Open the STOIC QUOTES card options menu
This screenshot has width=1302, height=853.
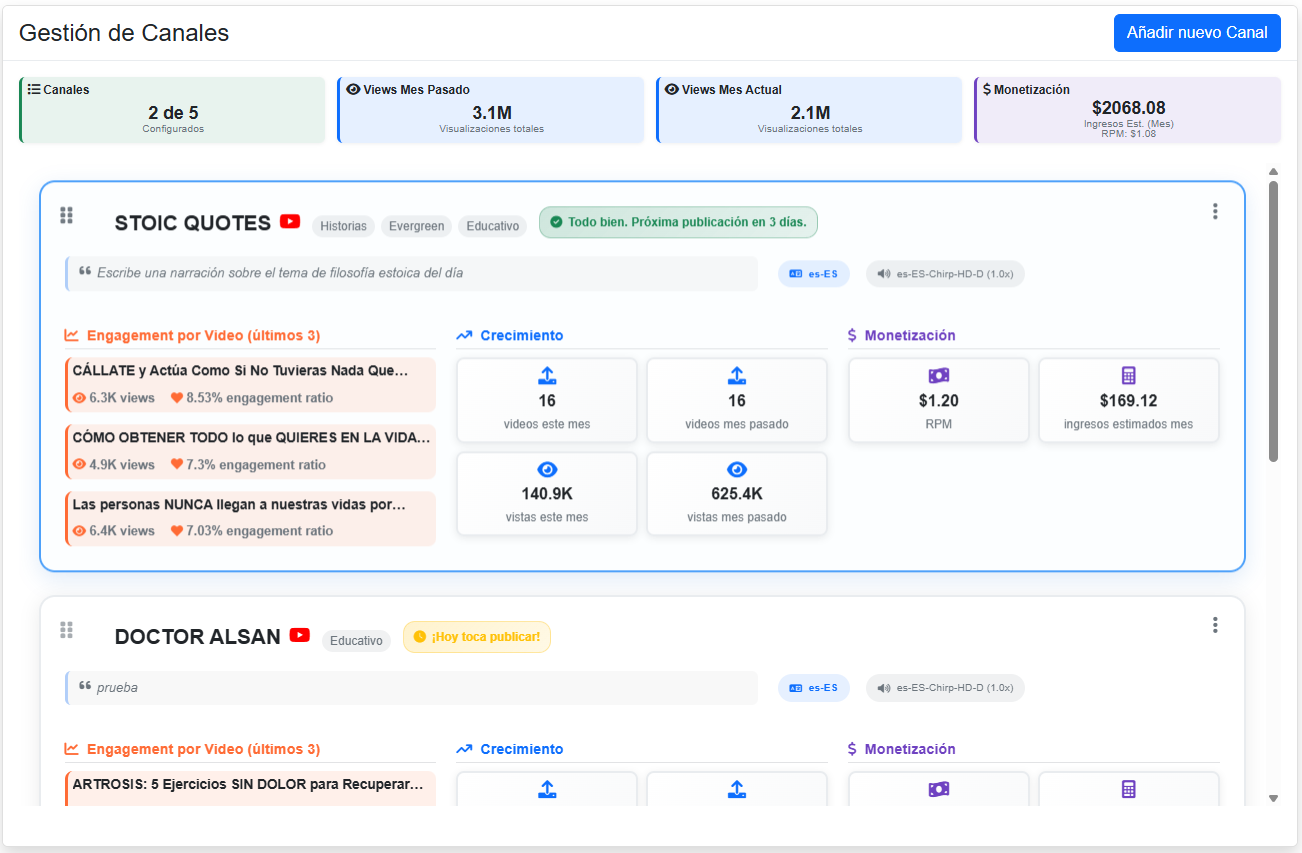click(x=1215, y=211)
